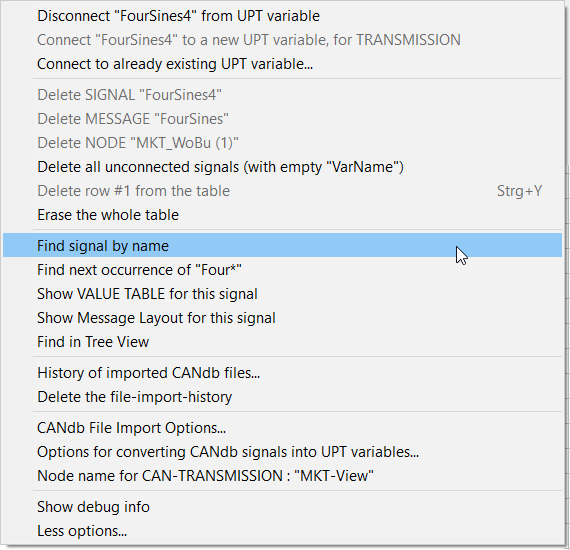Select Find in Tree View
The image size is (570, 550).
(x=282, y=342)
